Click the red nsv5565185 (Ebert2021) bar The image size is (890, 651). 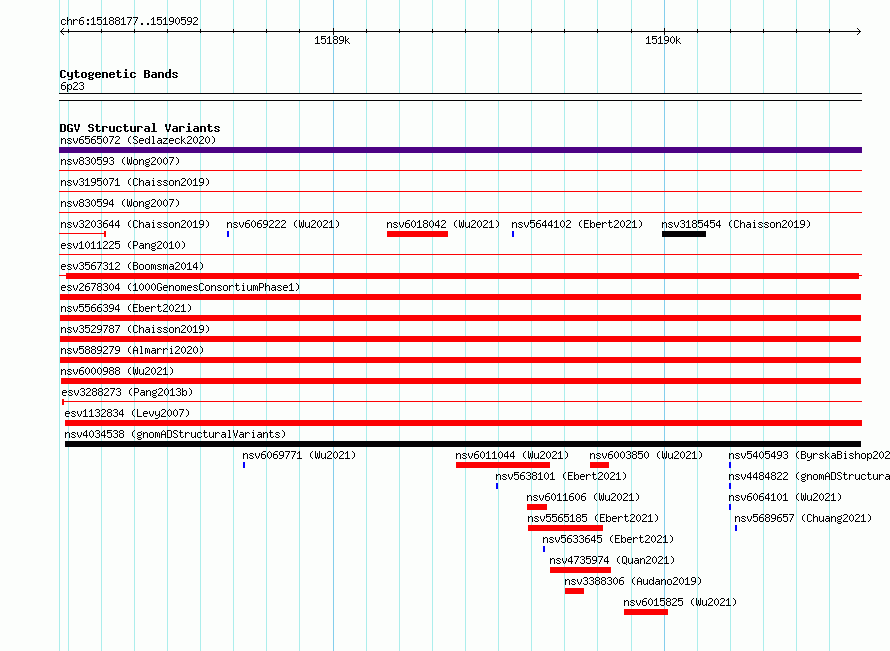pos(565,528)
